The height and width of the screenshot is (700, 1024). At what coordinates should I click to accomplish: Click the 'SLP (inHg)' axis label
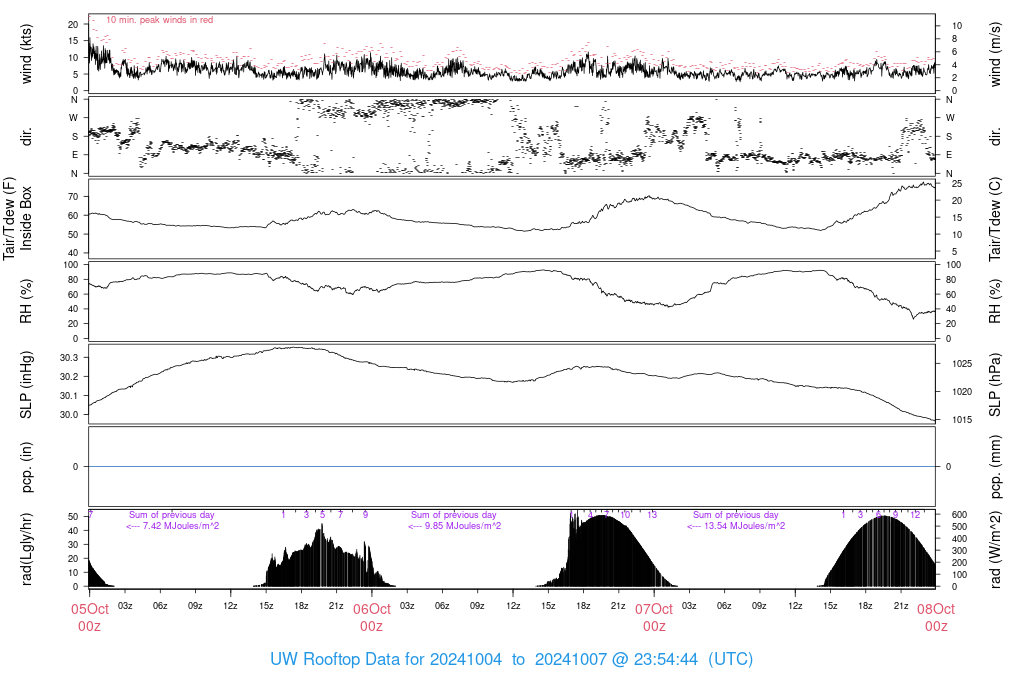pos(26,385)
